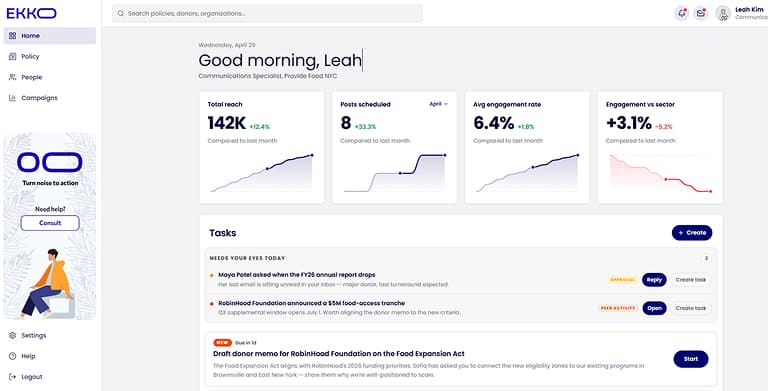Click the People icon in sidebar
Viewport: 768px width, 391px height.
[13, 77]
